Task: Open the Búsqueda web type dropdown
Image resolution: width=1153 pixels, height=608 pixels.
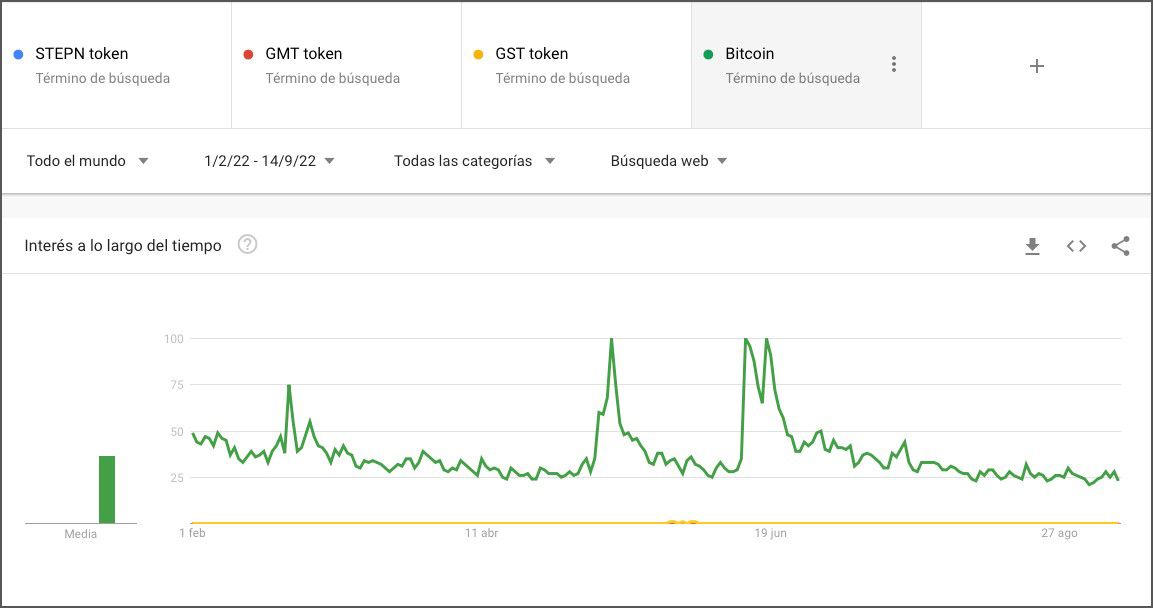Action: pyautogui.click(x=667, y=160)
